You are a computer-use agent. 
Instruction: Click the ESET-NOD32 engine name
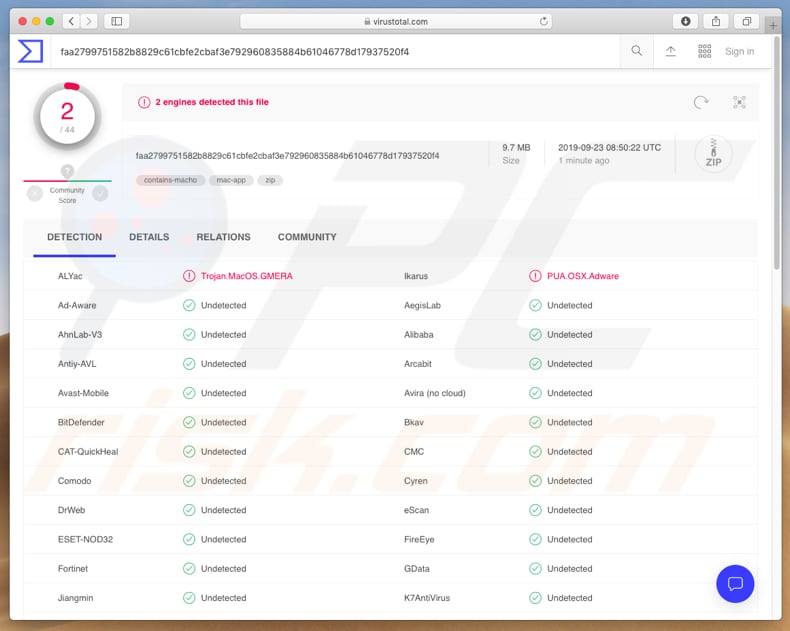pos(85,539)
